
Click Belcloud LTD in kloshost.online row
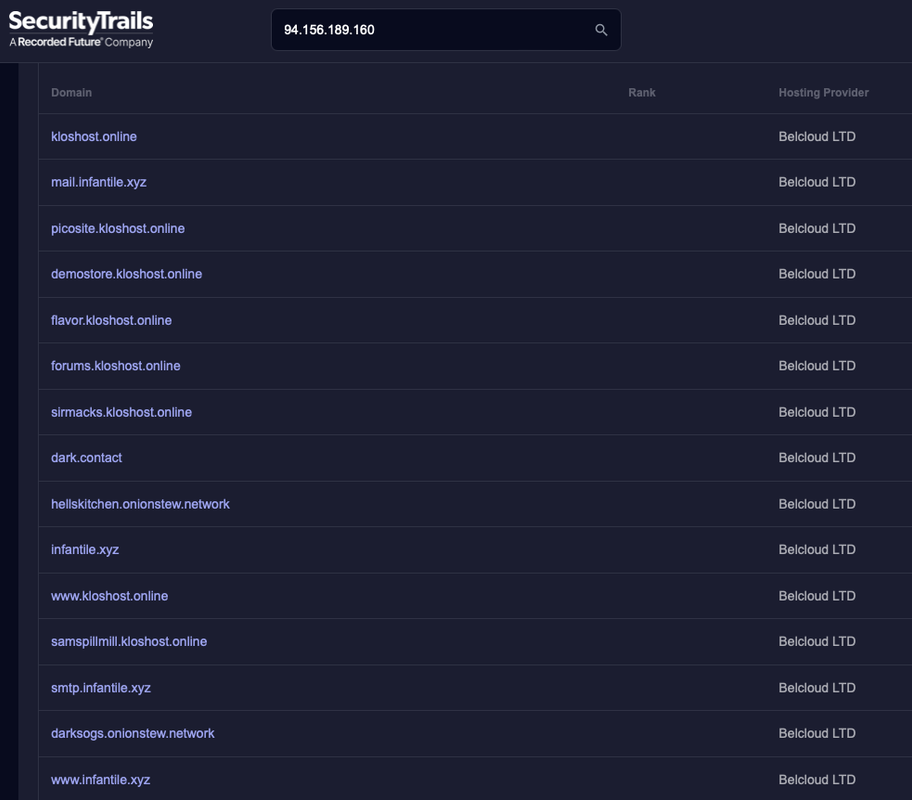817,137
